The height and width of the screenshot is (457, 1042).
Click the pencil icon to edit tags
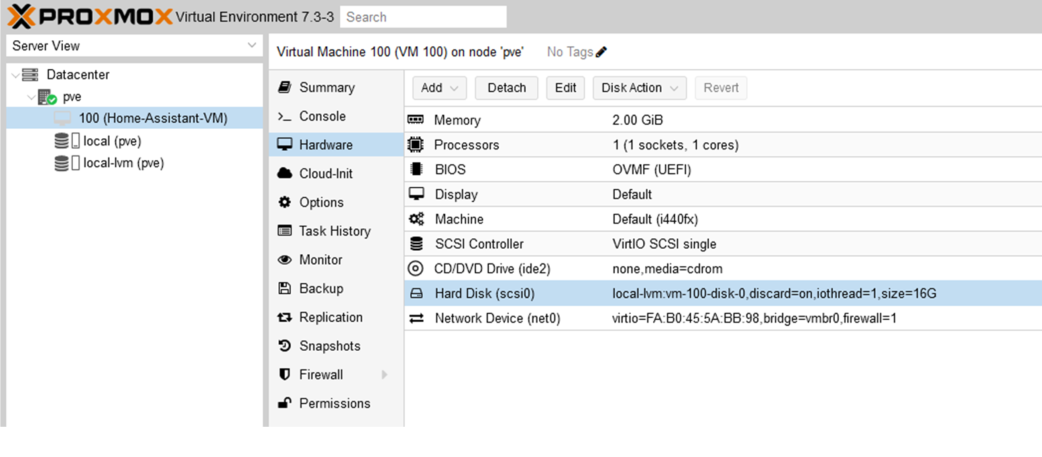601,52
